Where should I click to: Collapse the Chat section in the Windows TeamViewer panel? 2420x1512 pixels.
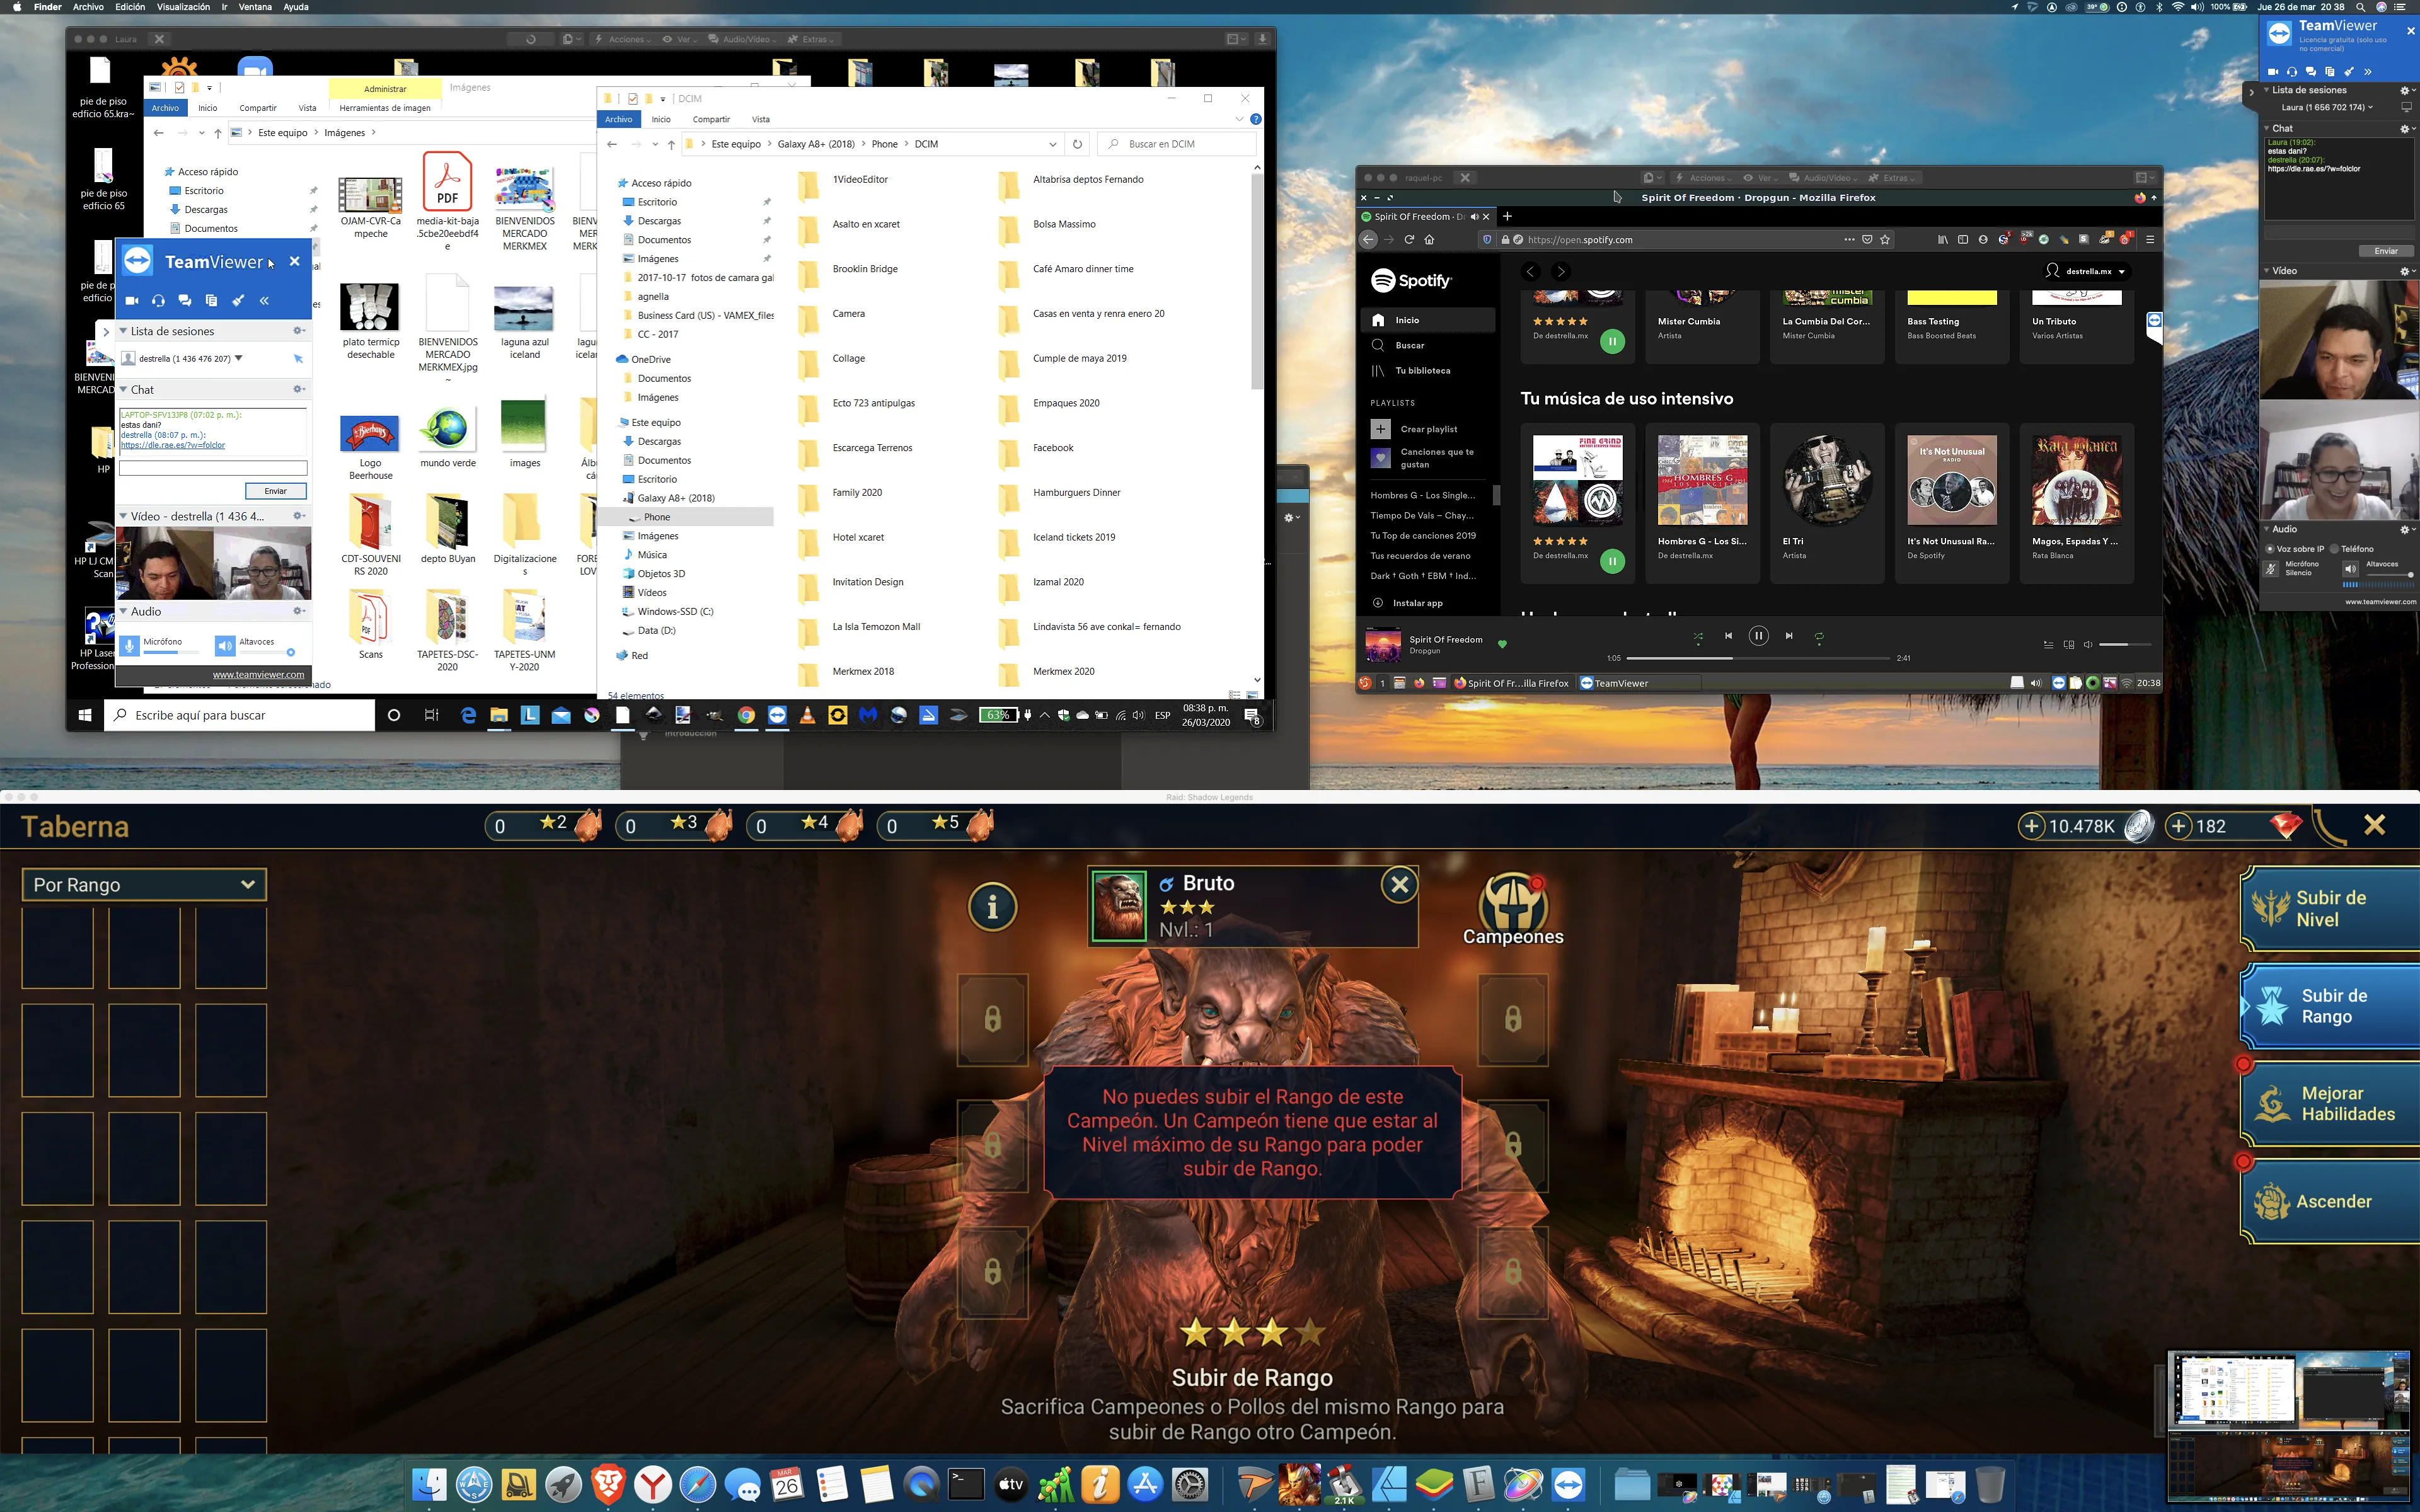click(123, 390)
